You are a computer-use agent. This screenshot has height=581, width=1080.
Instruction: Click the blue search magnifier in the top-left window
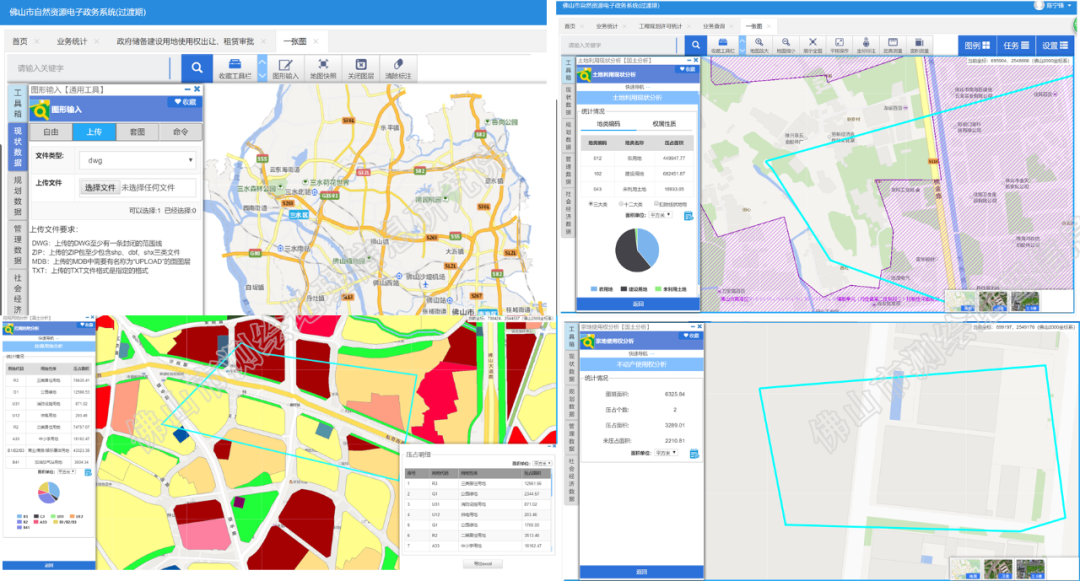point(197,67)
